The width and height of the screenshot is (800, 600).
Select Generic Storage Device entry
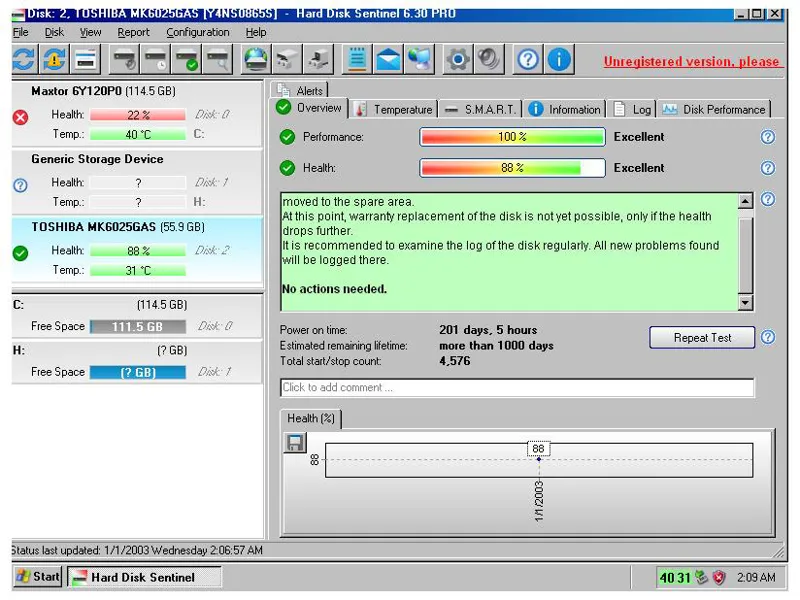137,182
